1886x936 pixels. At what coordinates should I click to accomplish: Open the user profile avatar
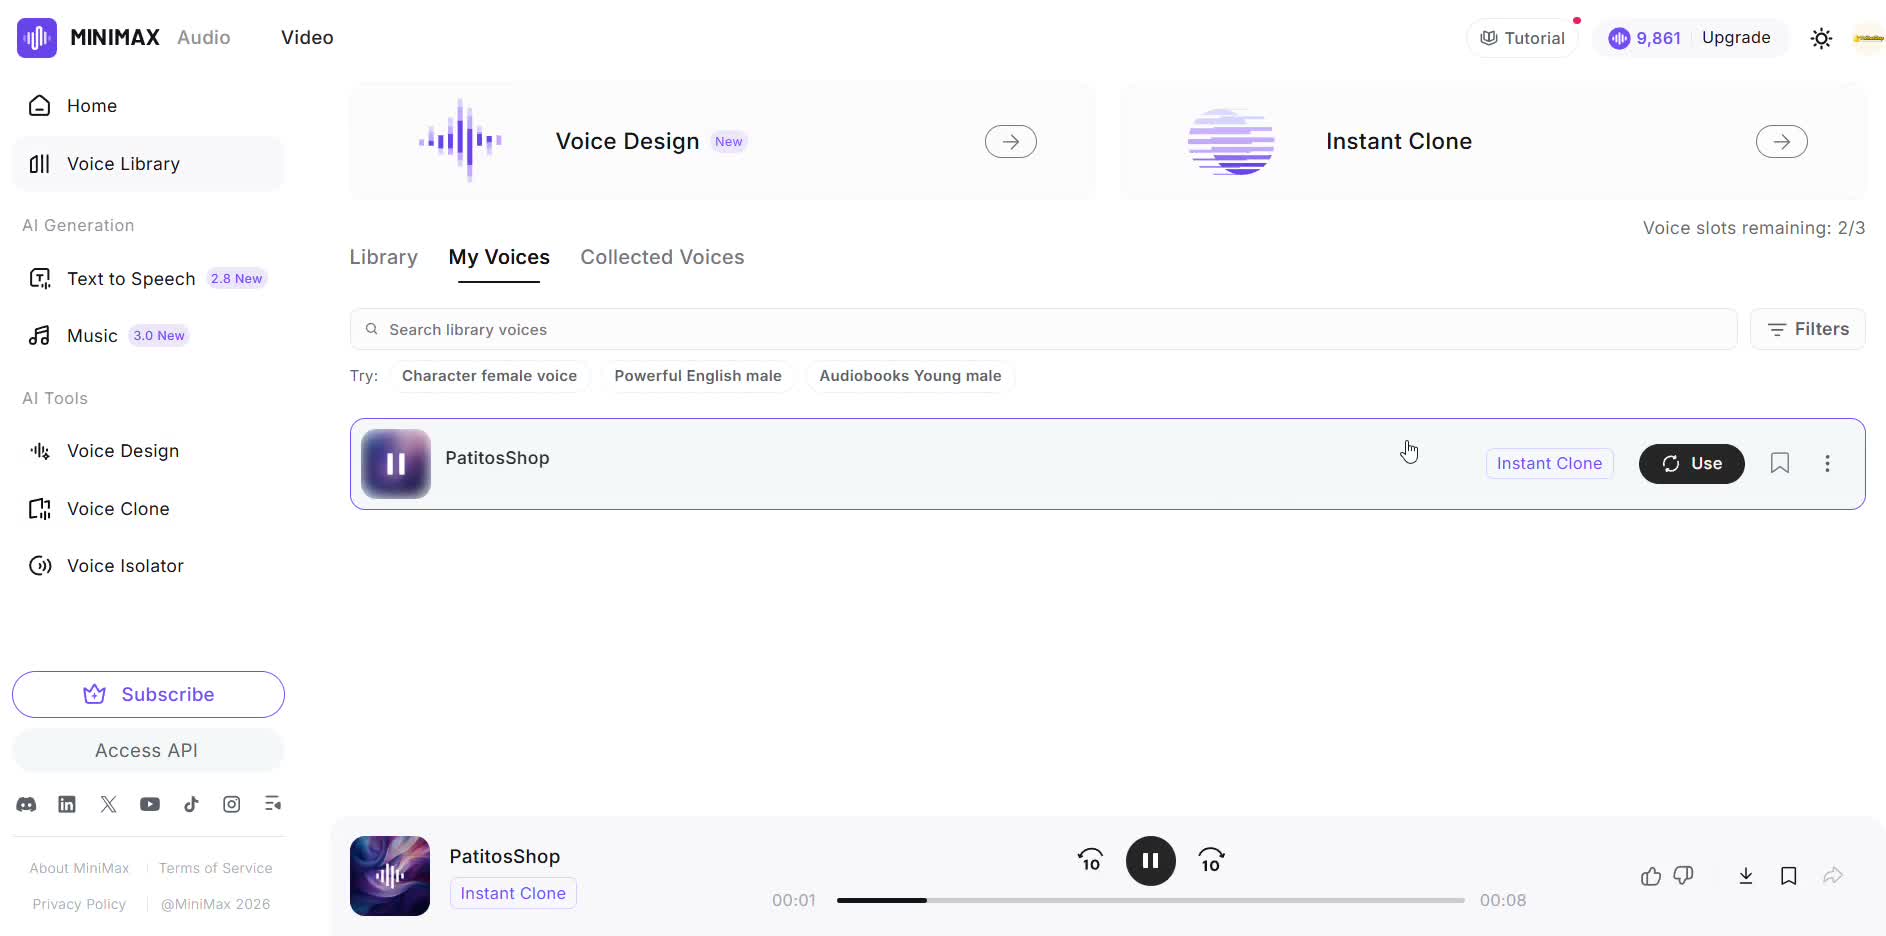click(1868, 38)
